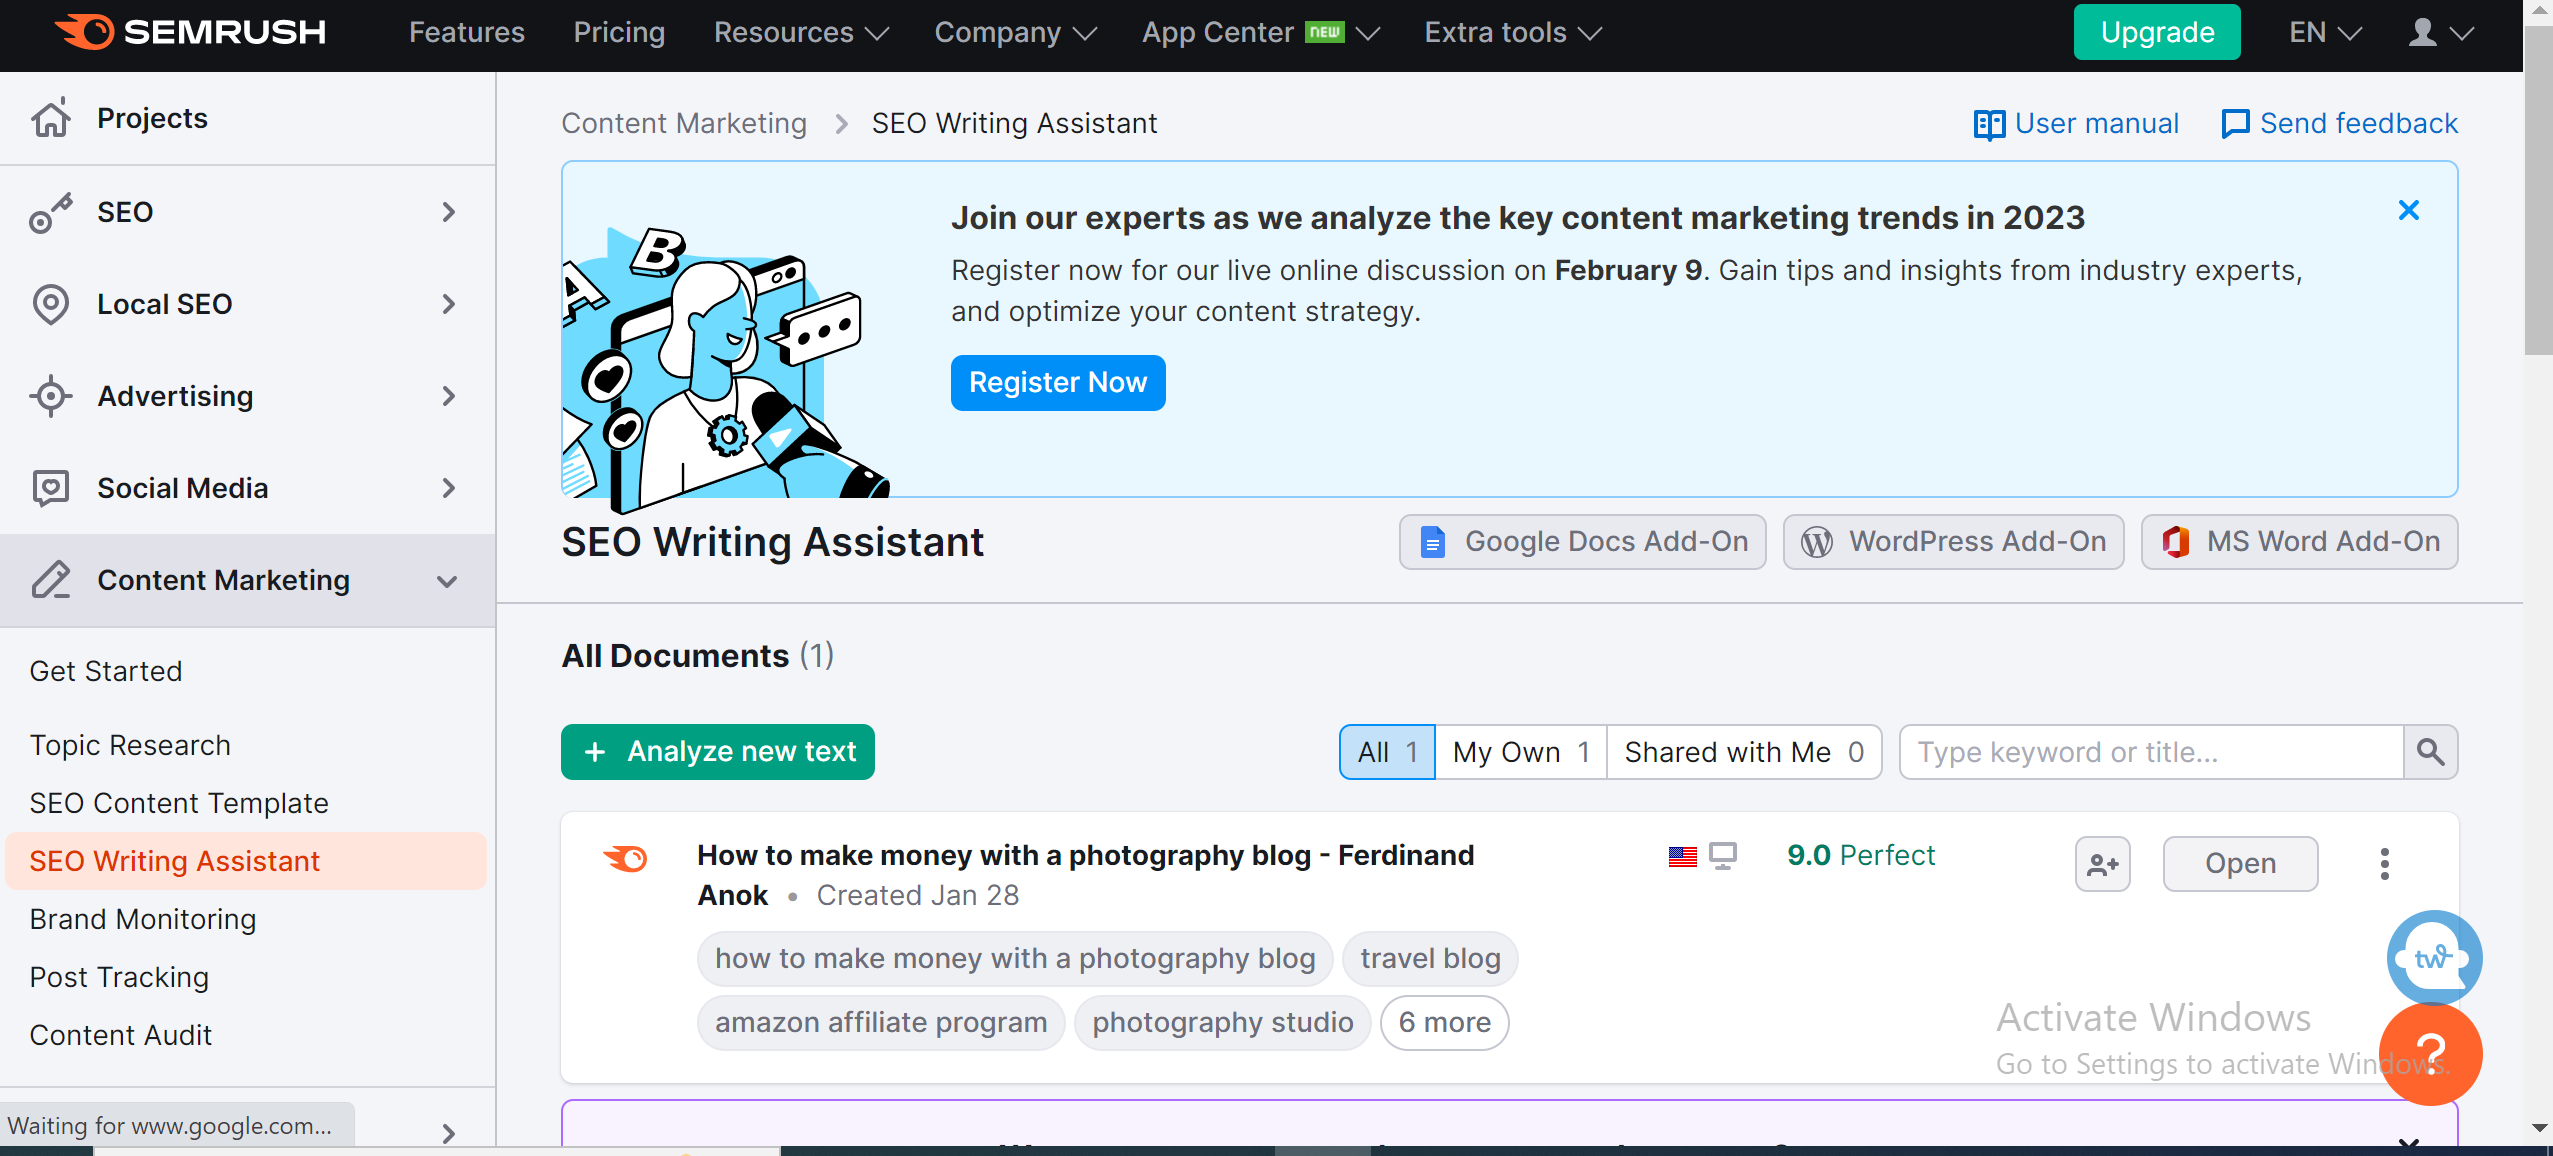Open the App Center dropdown menu
The width and height of the screenshot is (2553, 1156).
1261,32
